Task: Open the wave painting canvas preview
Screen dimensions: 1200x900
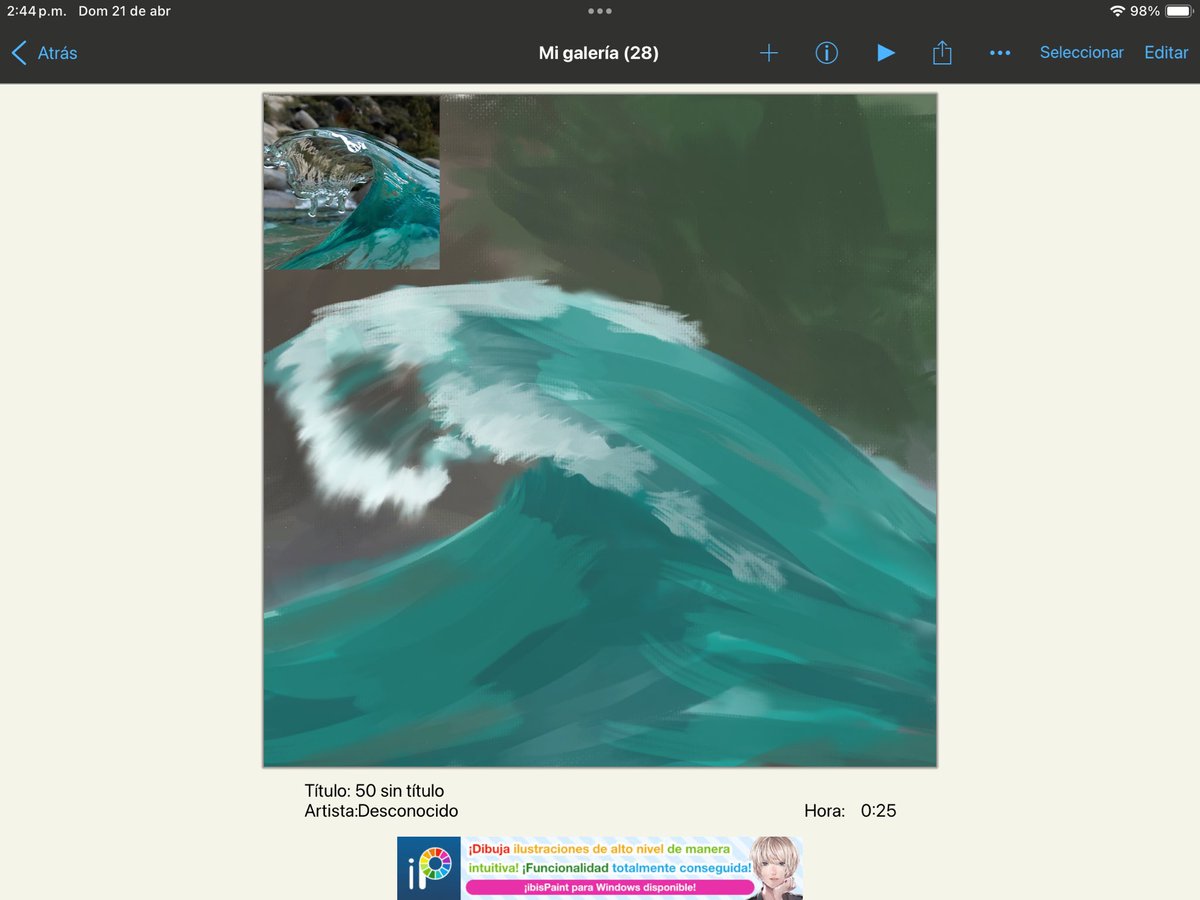Action: (600, 430)
